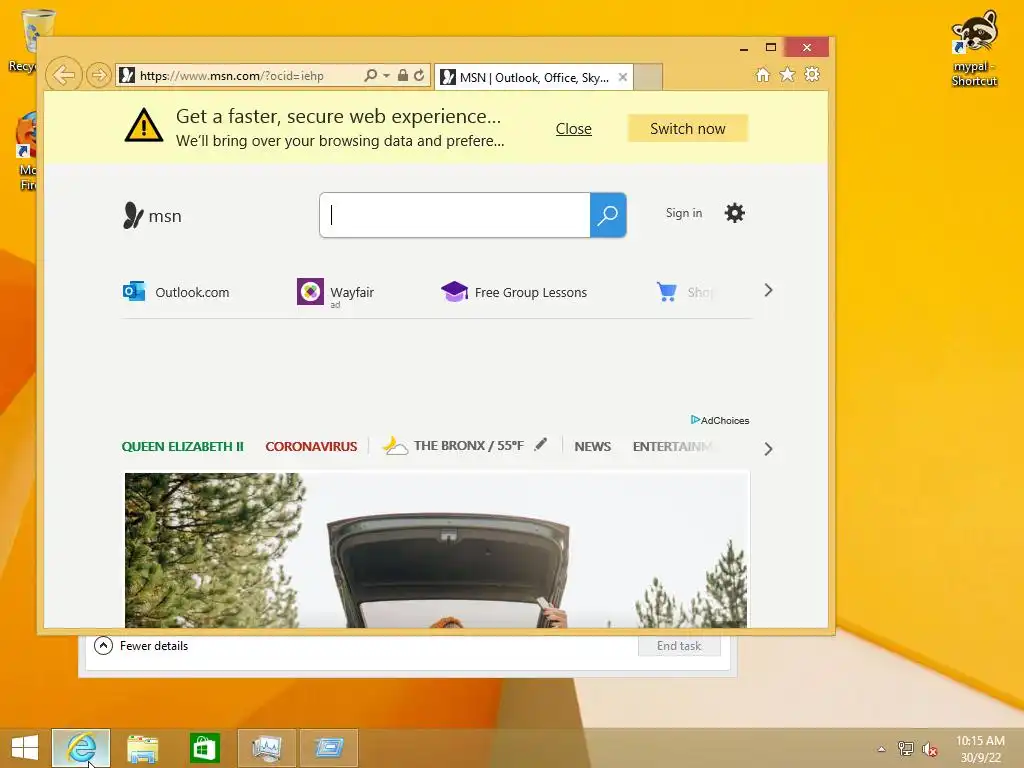Click the browser Forward arrow button
Viewport: 1024px width, 768px height.
point(98,75)
